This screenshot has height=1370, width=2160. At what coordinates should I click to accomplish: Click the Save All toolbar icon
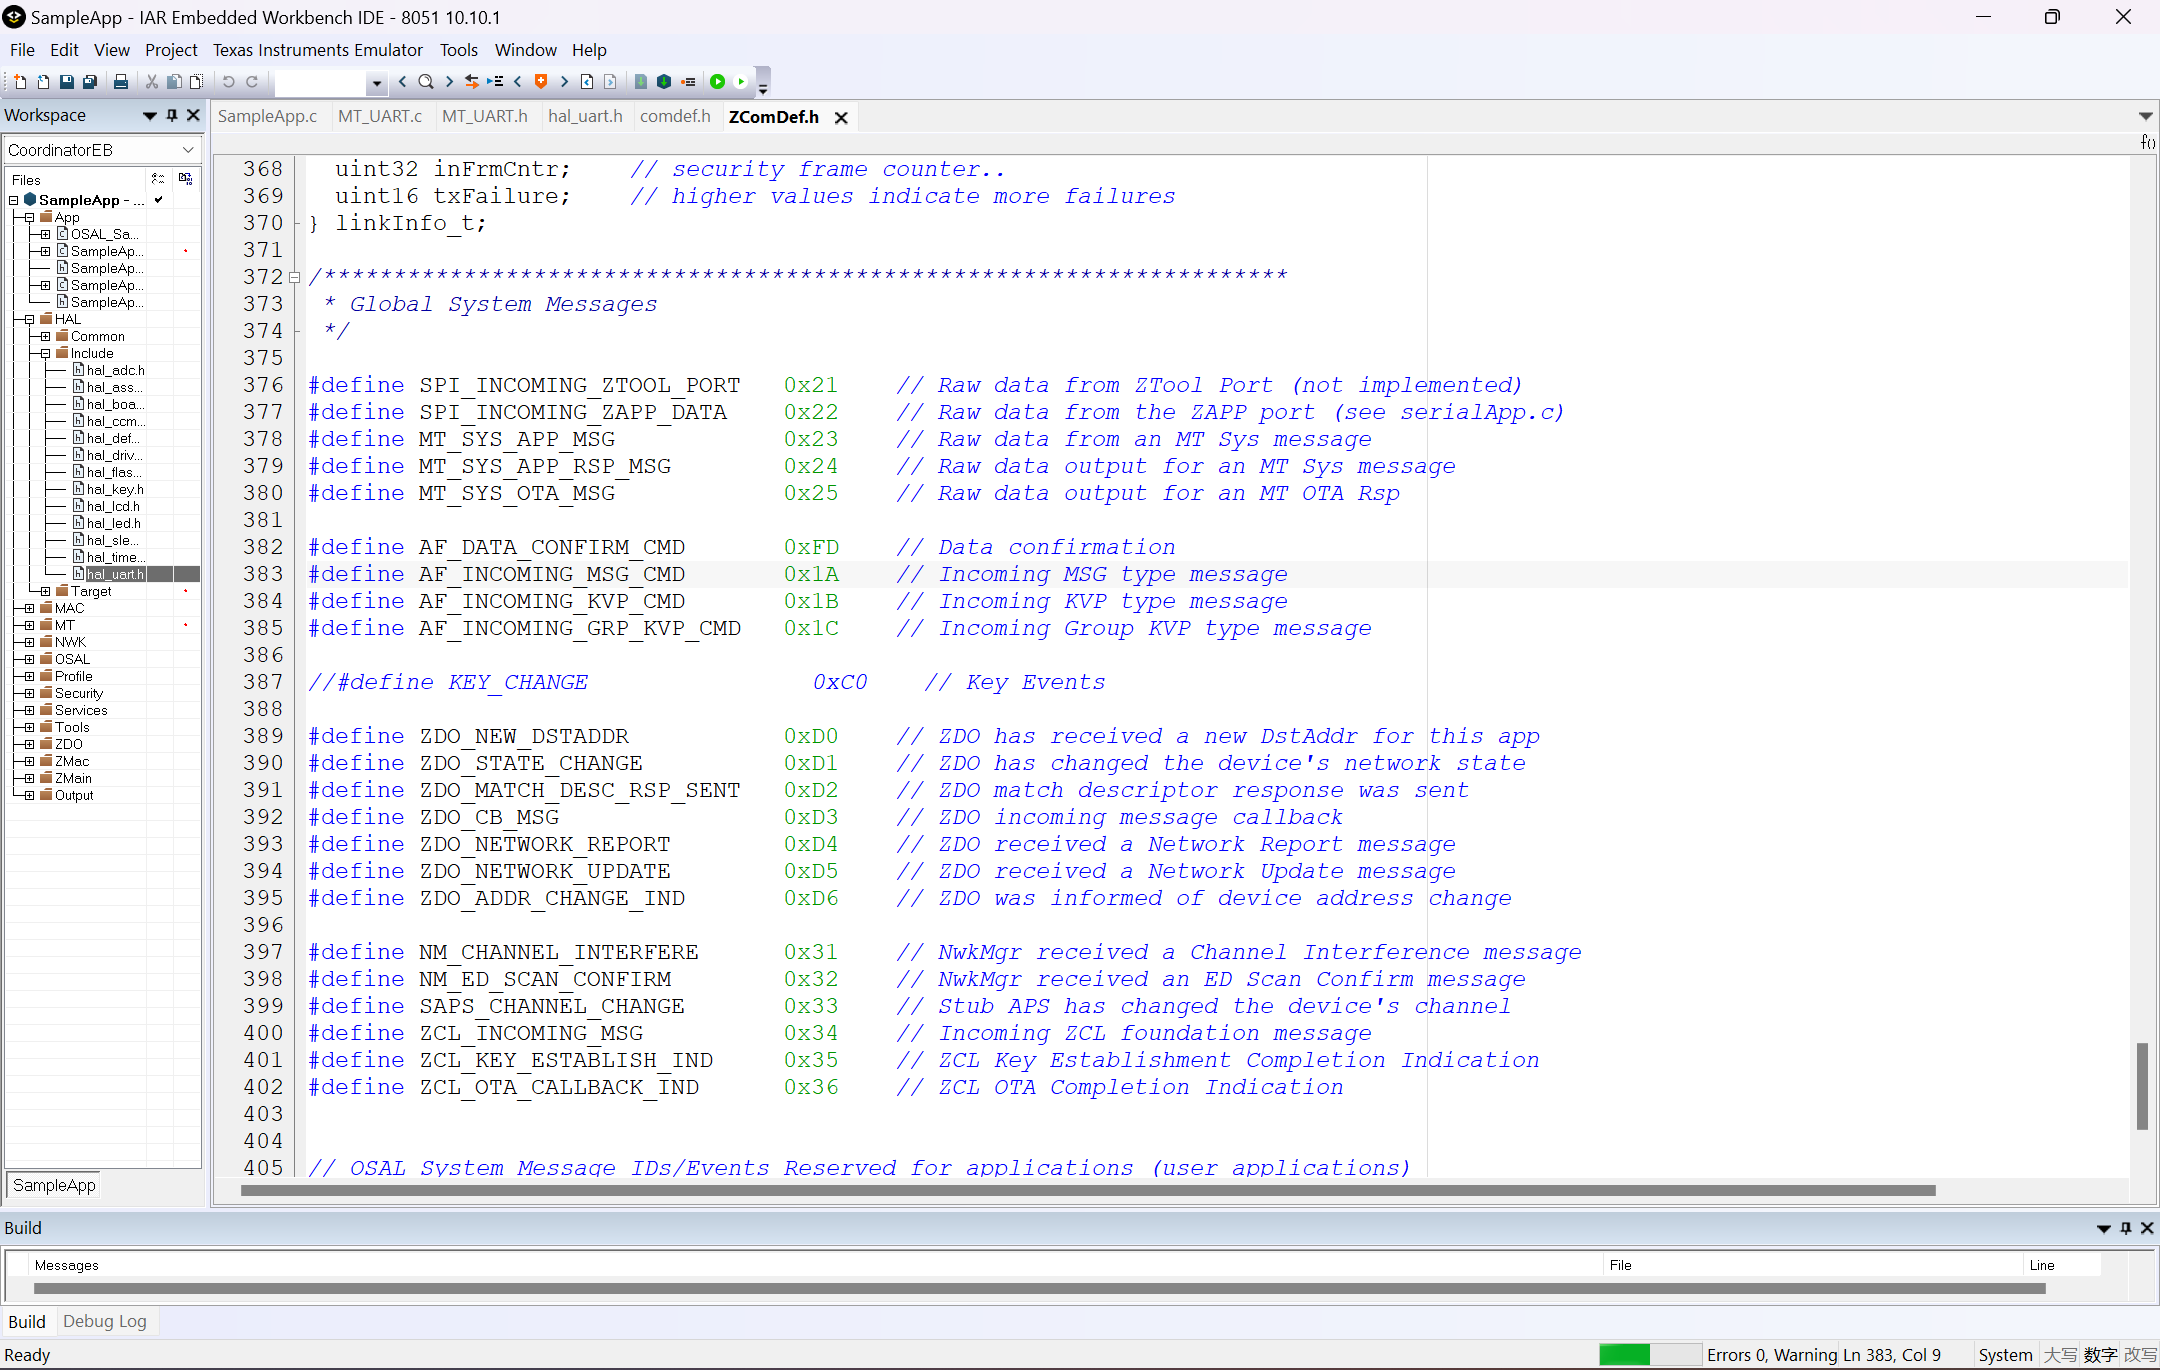(x=90, y=82)
